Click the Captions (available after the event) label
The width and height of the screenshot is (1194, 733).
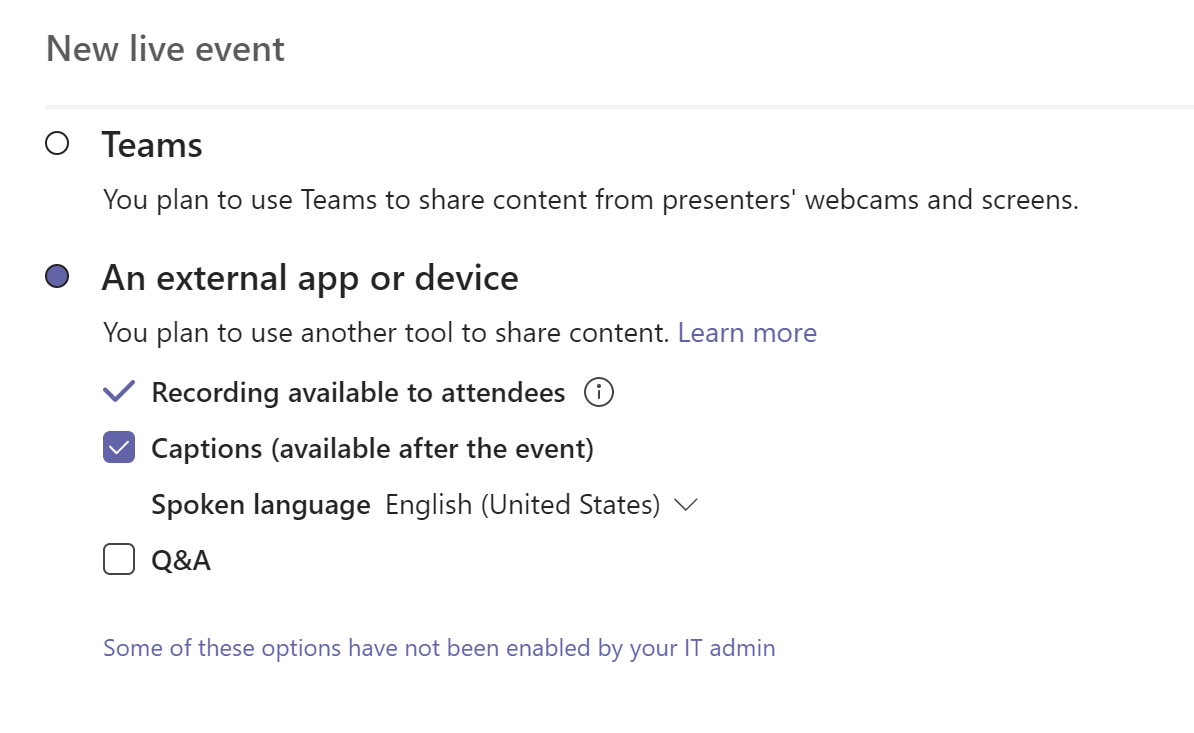pyautogui.click(x=372, y=449)
